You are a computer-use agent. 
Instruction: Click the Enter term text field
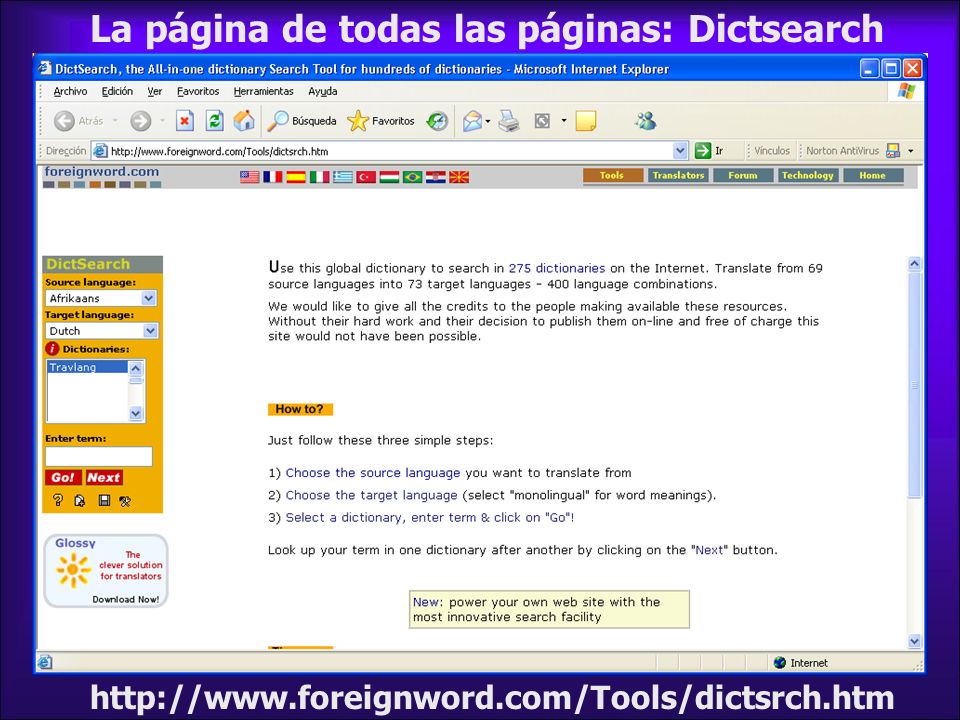point(99,457)
